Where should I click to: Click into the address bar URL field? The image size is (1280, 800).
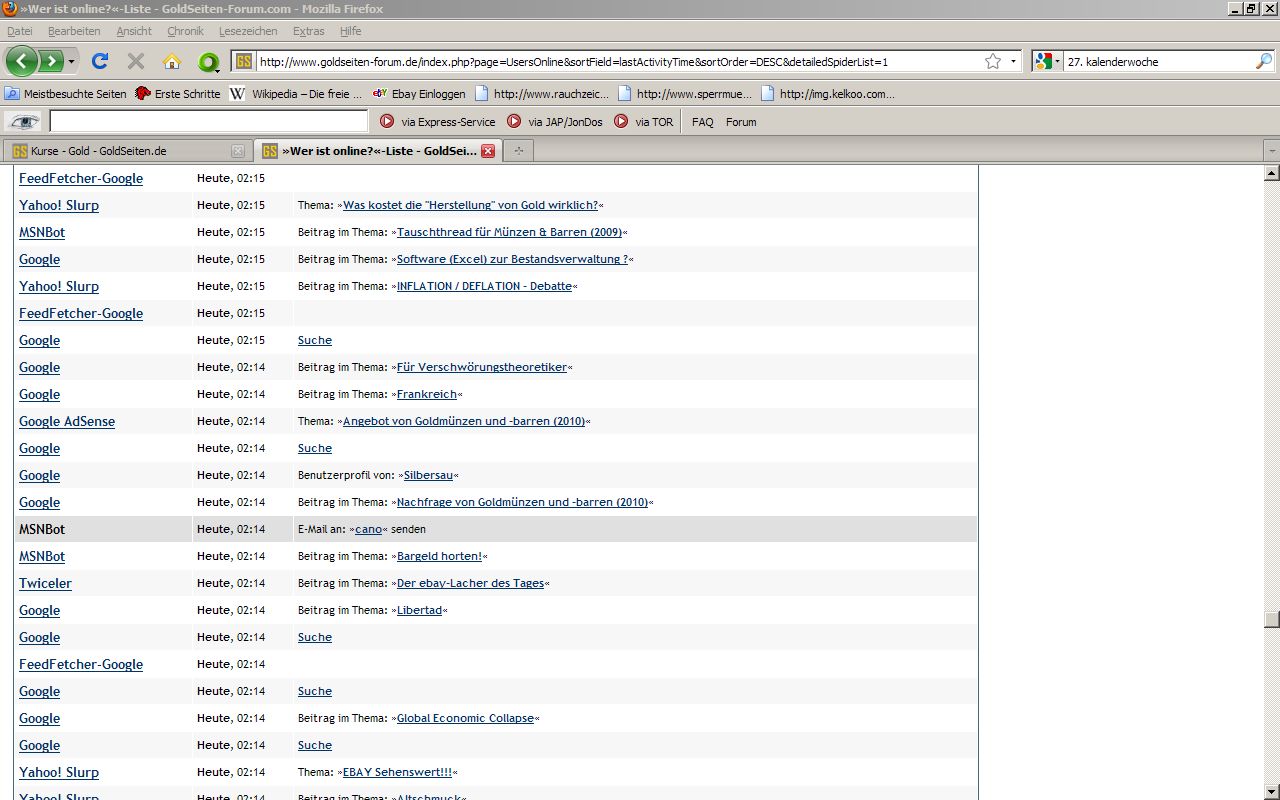coord(620,61)
